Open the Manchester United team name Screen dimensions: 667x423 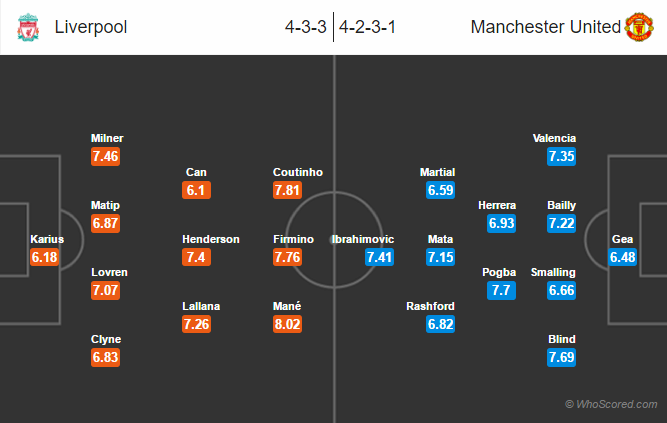click(x=546, y=27)
